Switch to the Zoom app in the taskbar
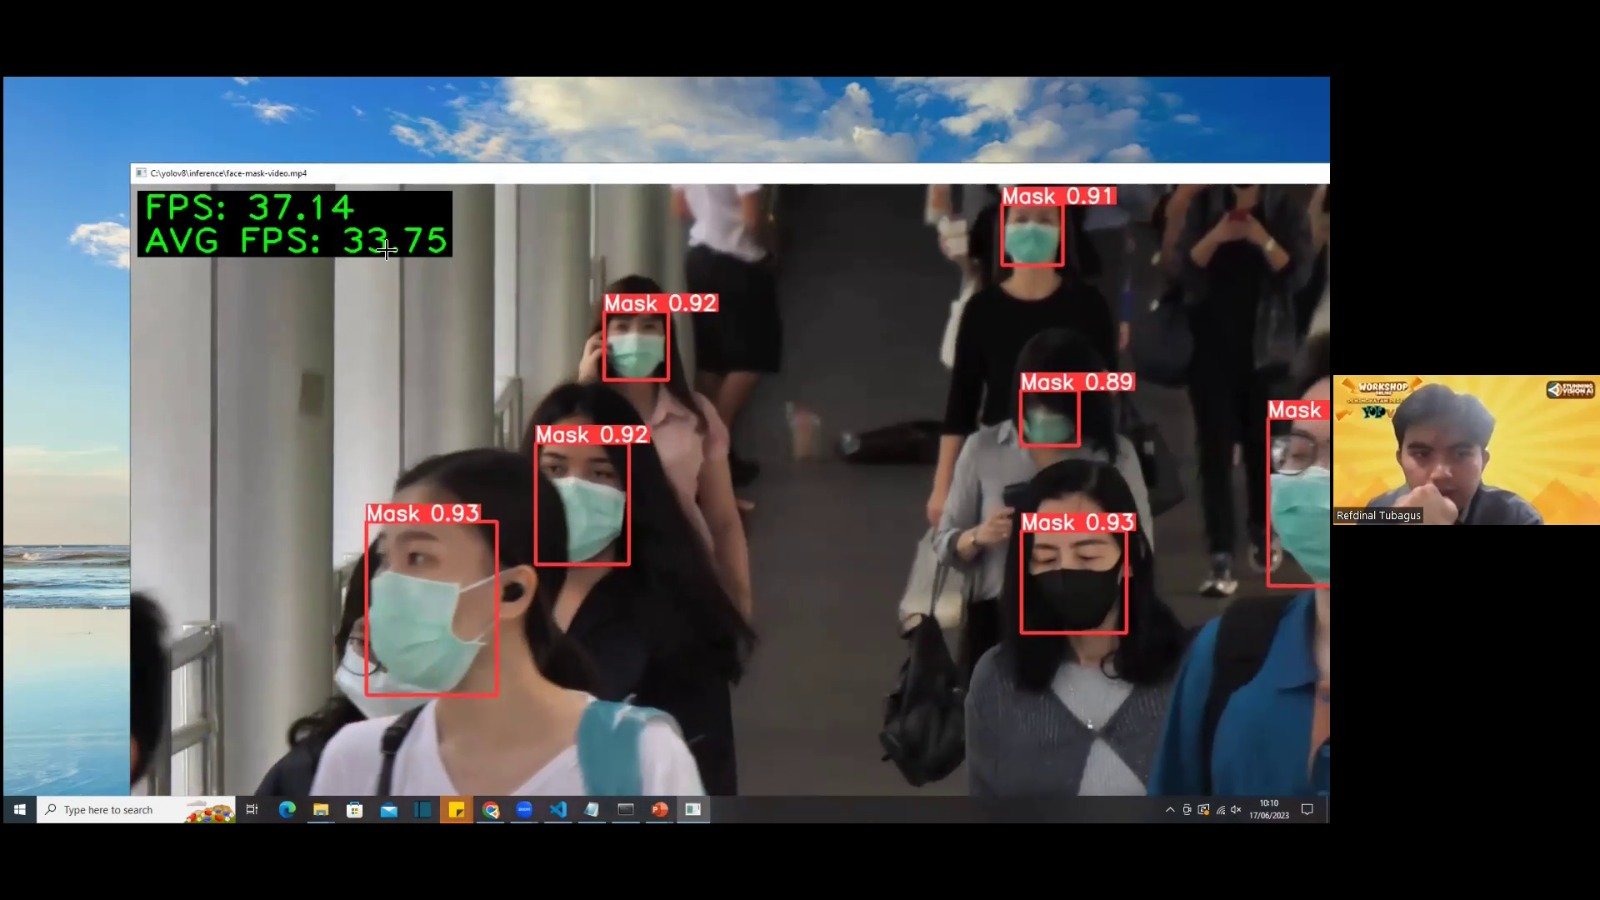The height and width of the screenshot is (900, 1600). [x=524, y=810]
